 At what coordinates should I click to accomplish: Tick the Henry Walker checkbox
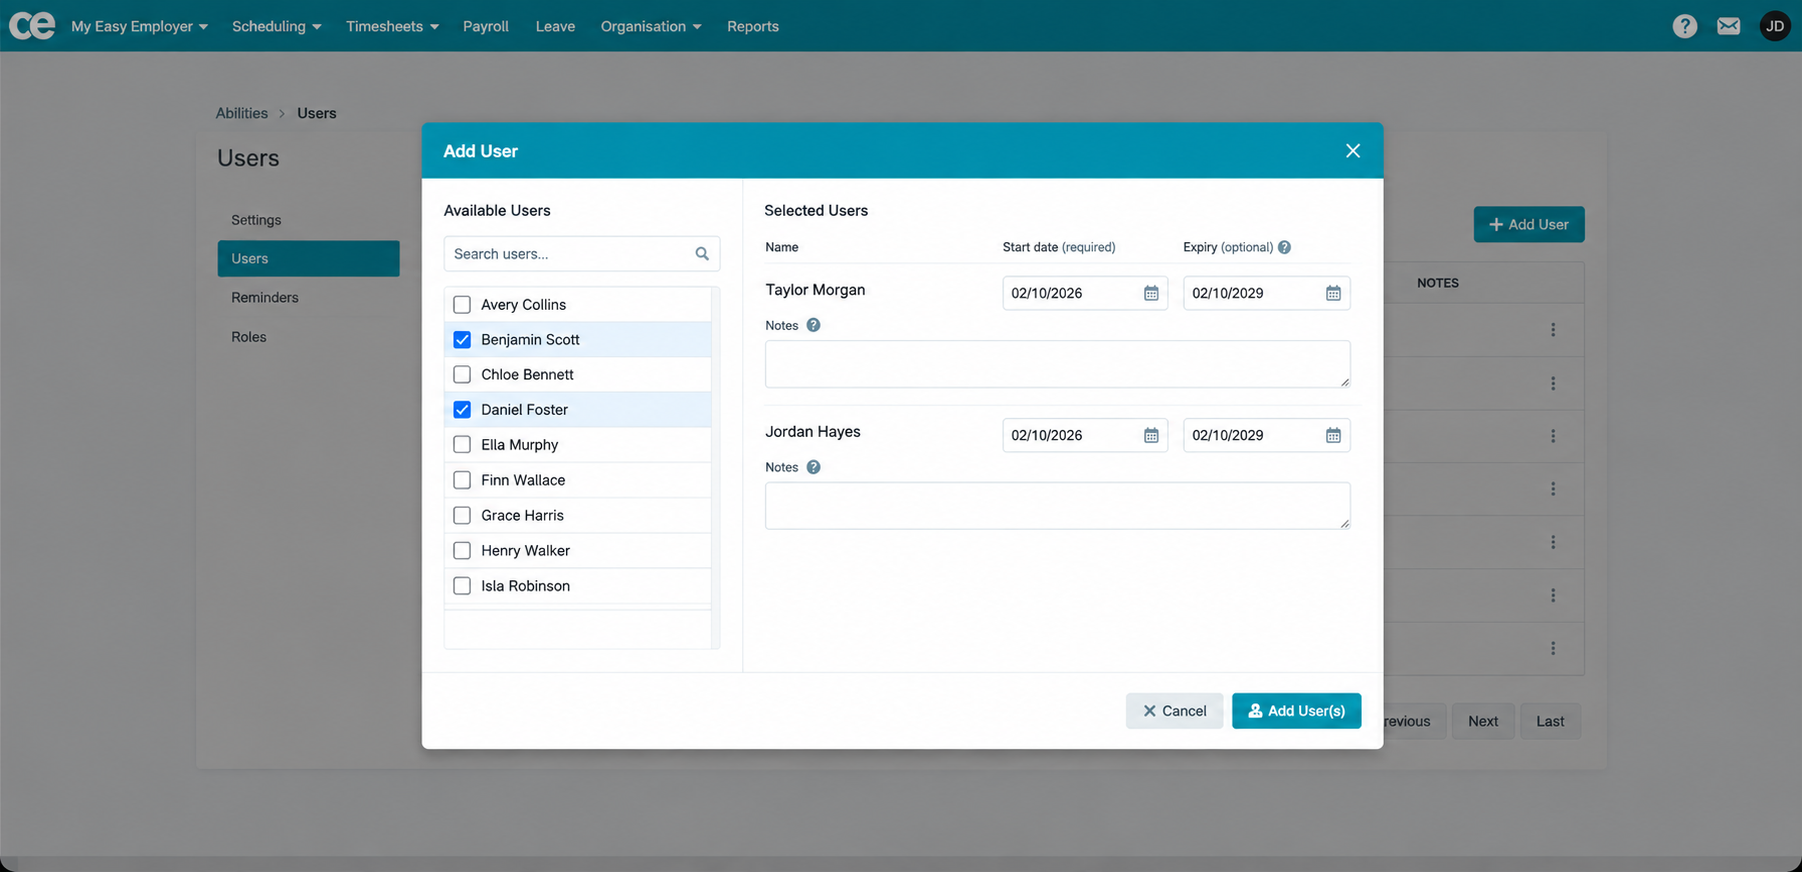(x=462, y=551)
